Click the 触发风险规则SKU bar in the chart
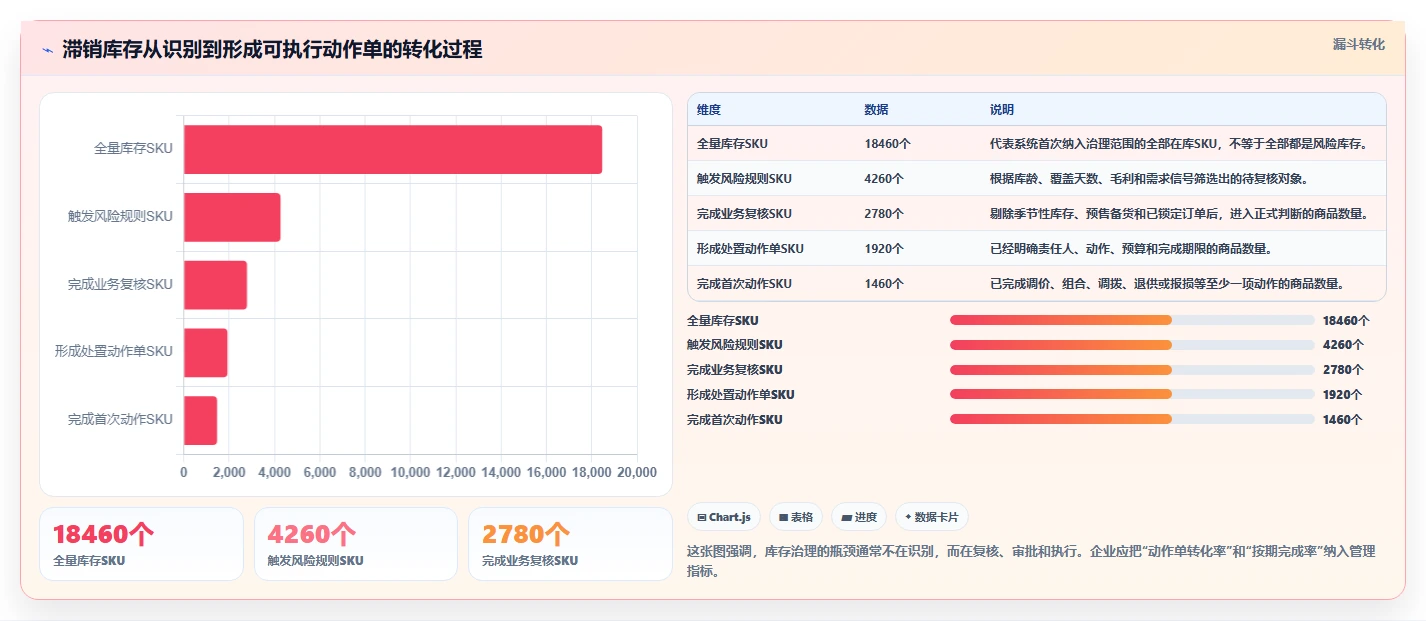The width and height of the screenshot is (1426, 621). click(232, 217)
